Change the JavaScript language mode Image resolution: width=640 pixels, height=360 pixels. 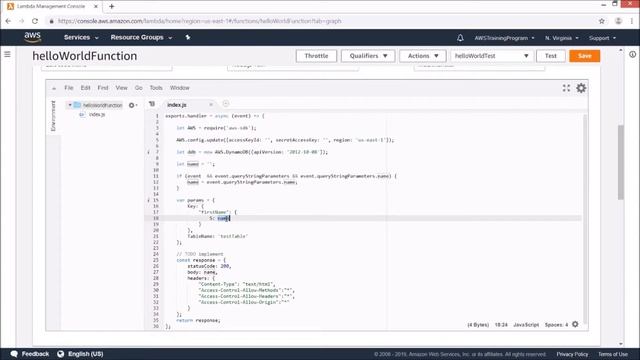coord(526,325)
